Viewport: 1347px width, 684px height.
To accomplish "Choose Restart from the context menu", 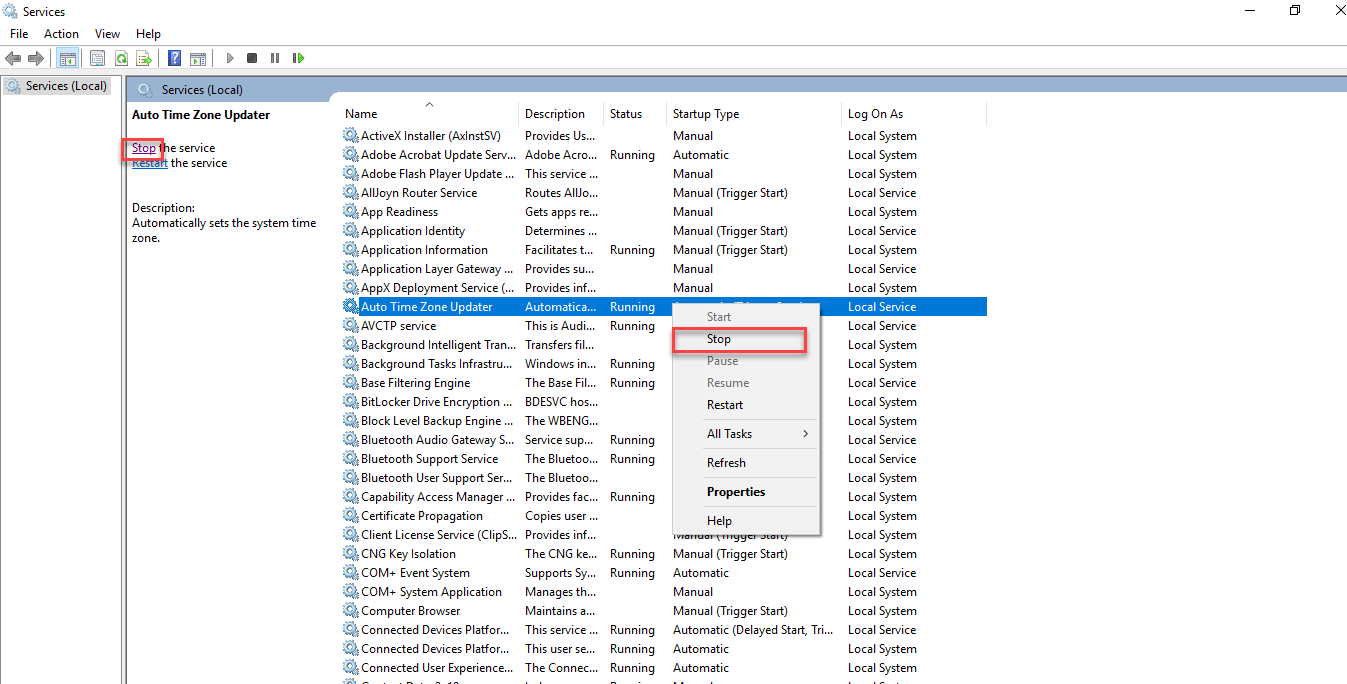I will (725, 405).
